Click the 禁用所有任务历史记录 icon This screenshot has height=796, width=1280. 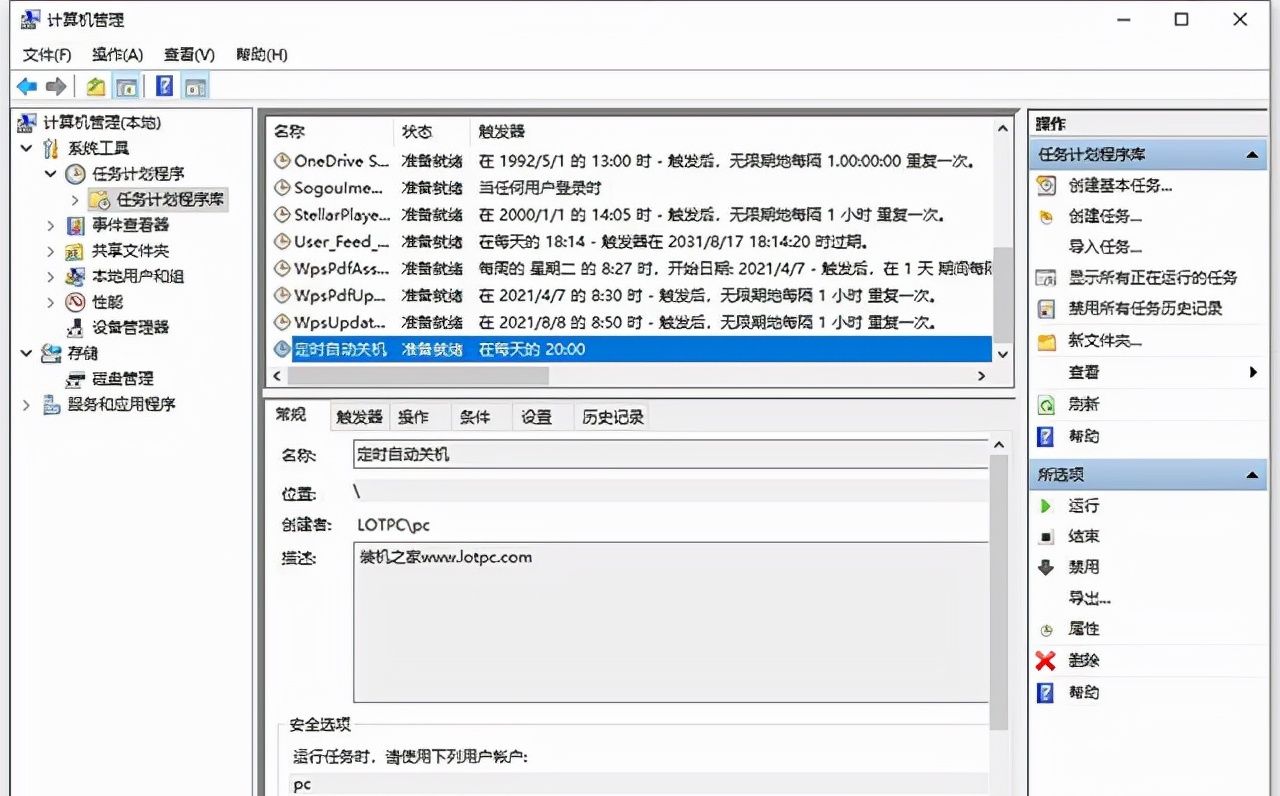pyautogui.click(x=1046, y=309)
